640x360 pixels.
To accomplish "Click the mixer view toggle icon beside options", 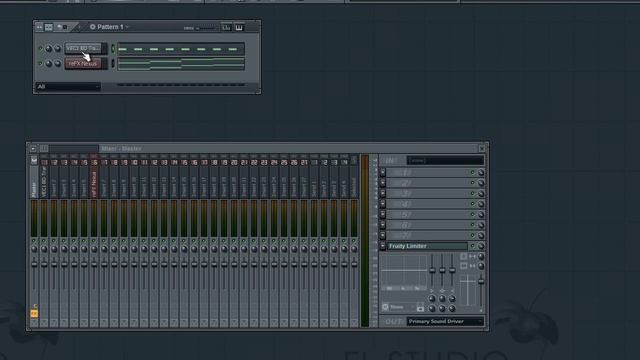I will click(x=44, y=149).
